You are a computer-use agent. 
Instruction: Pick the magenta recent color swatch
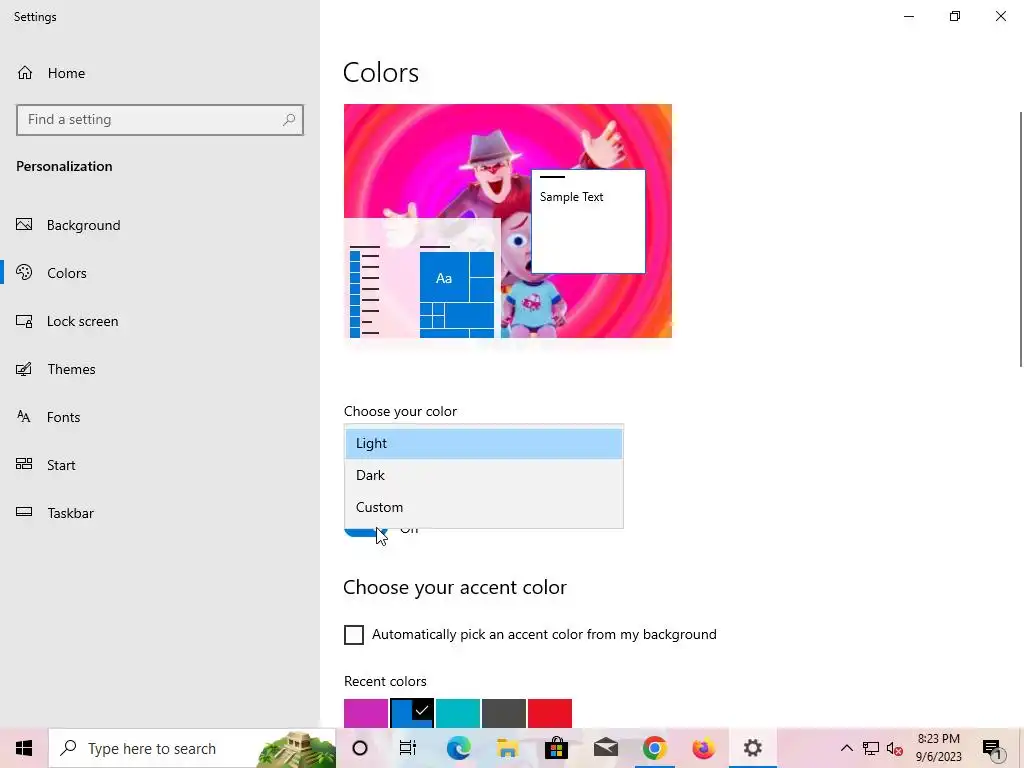366,713
